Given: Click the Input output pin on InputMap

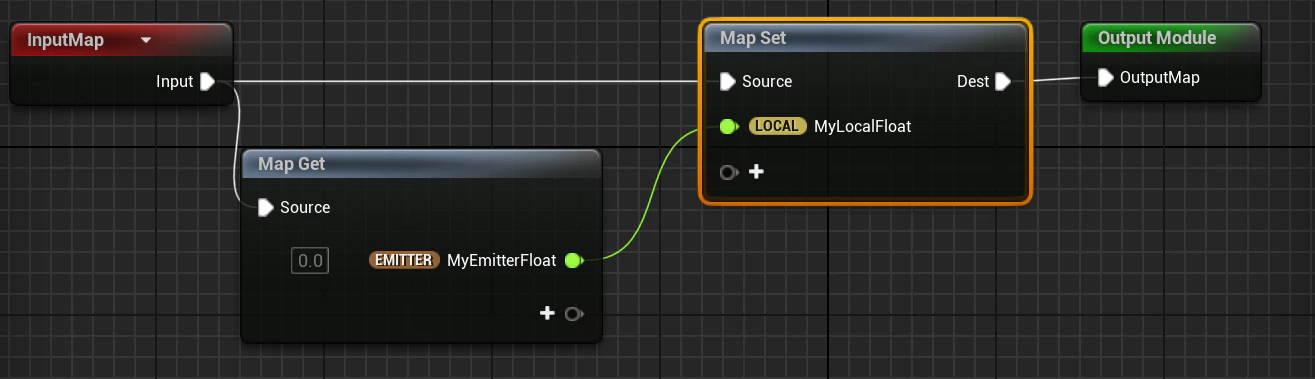Looking at the screenshot, I should click(207, 82).
